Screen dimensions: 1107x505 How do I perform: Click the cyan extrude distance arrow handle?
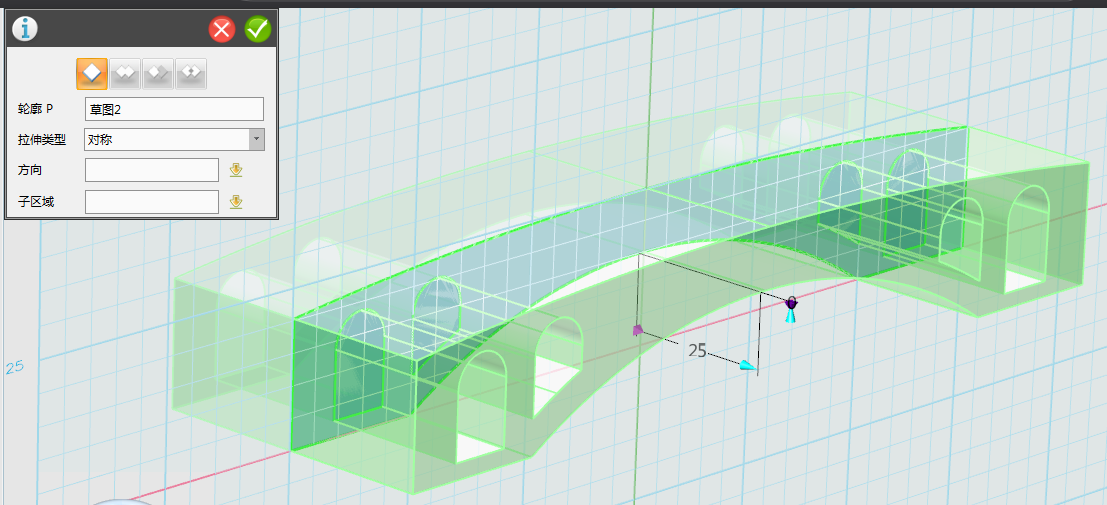[747, 367]
